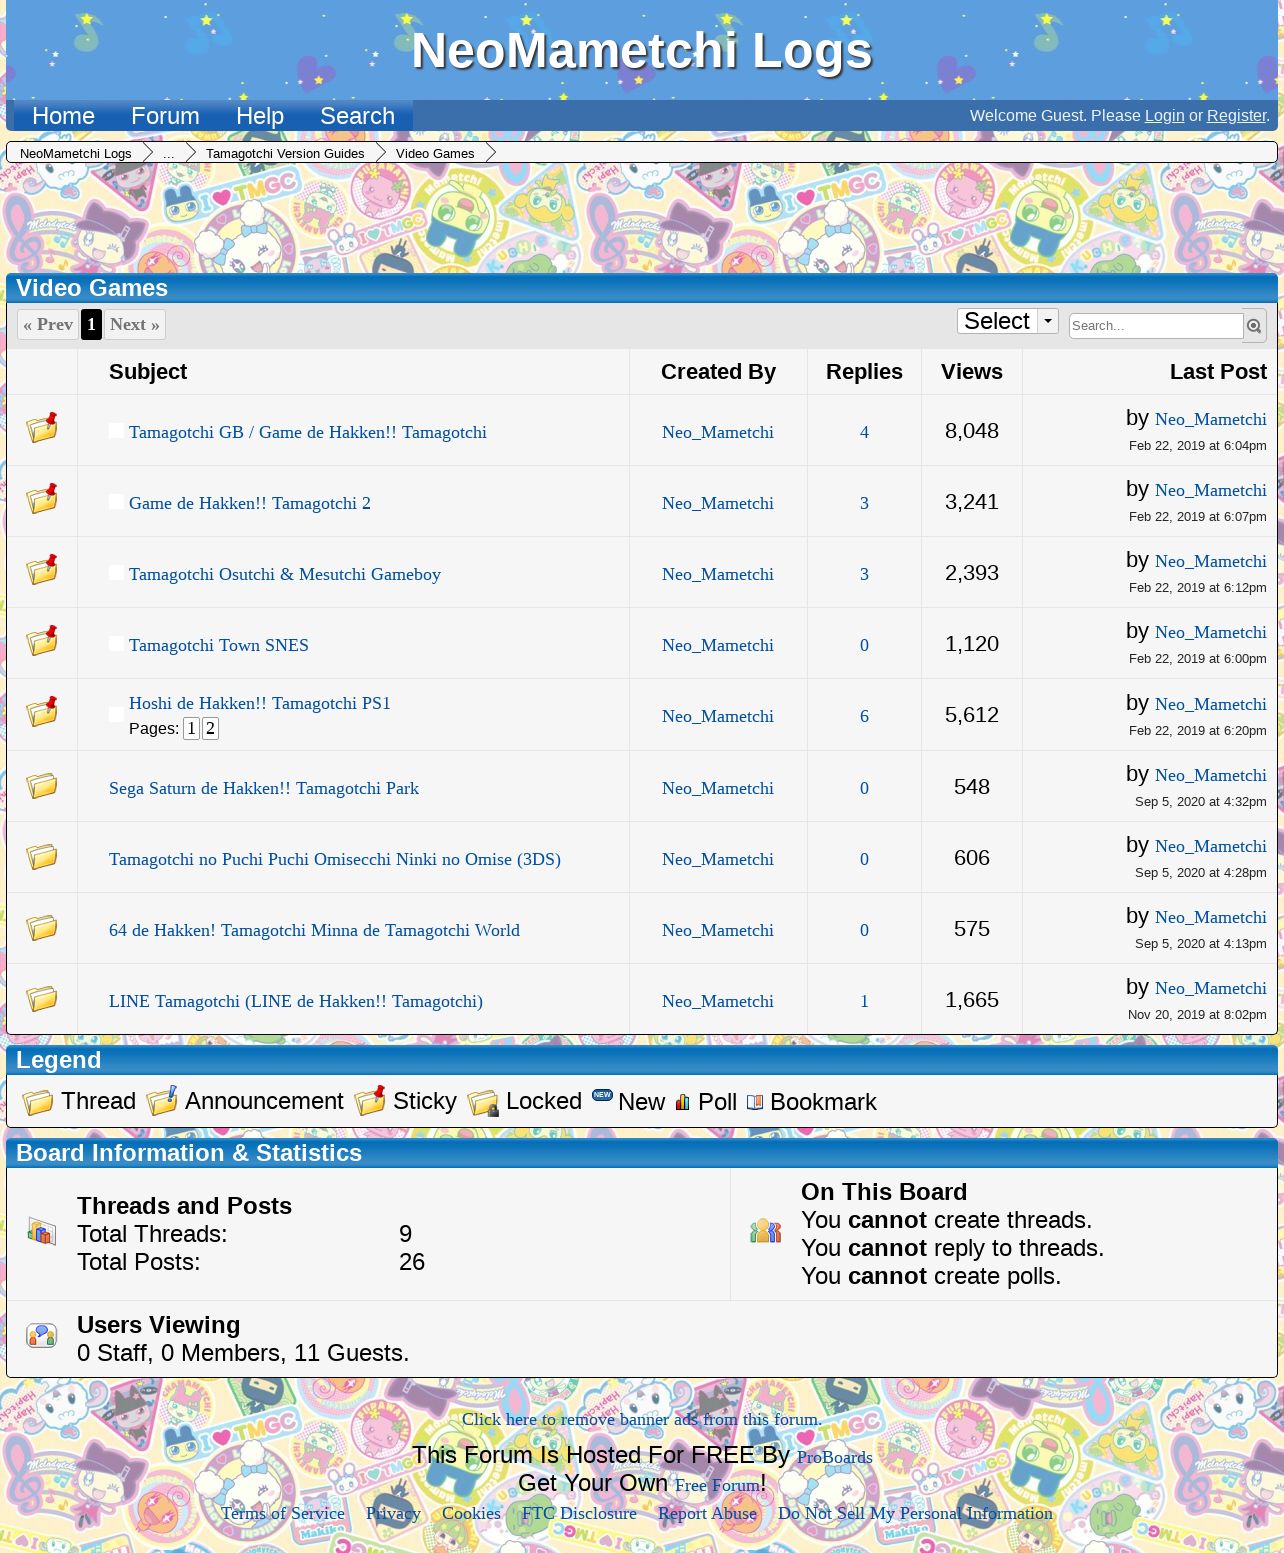Go to NeoMametchi Logs breadcrumb
1284x1553 pixels.
[x=76, y=154]
